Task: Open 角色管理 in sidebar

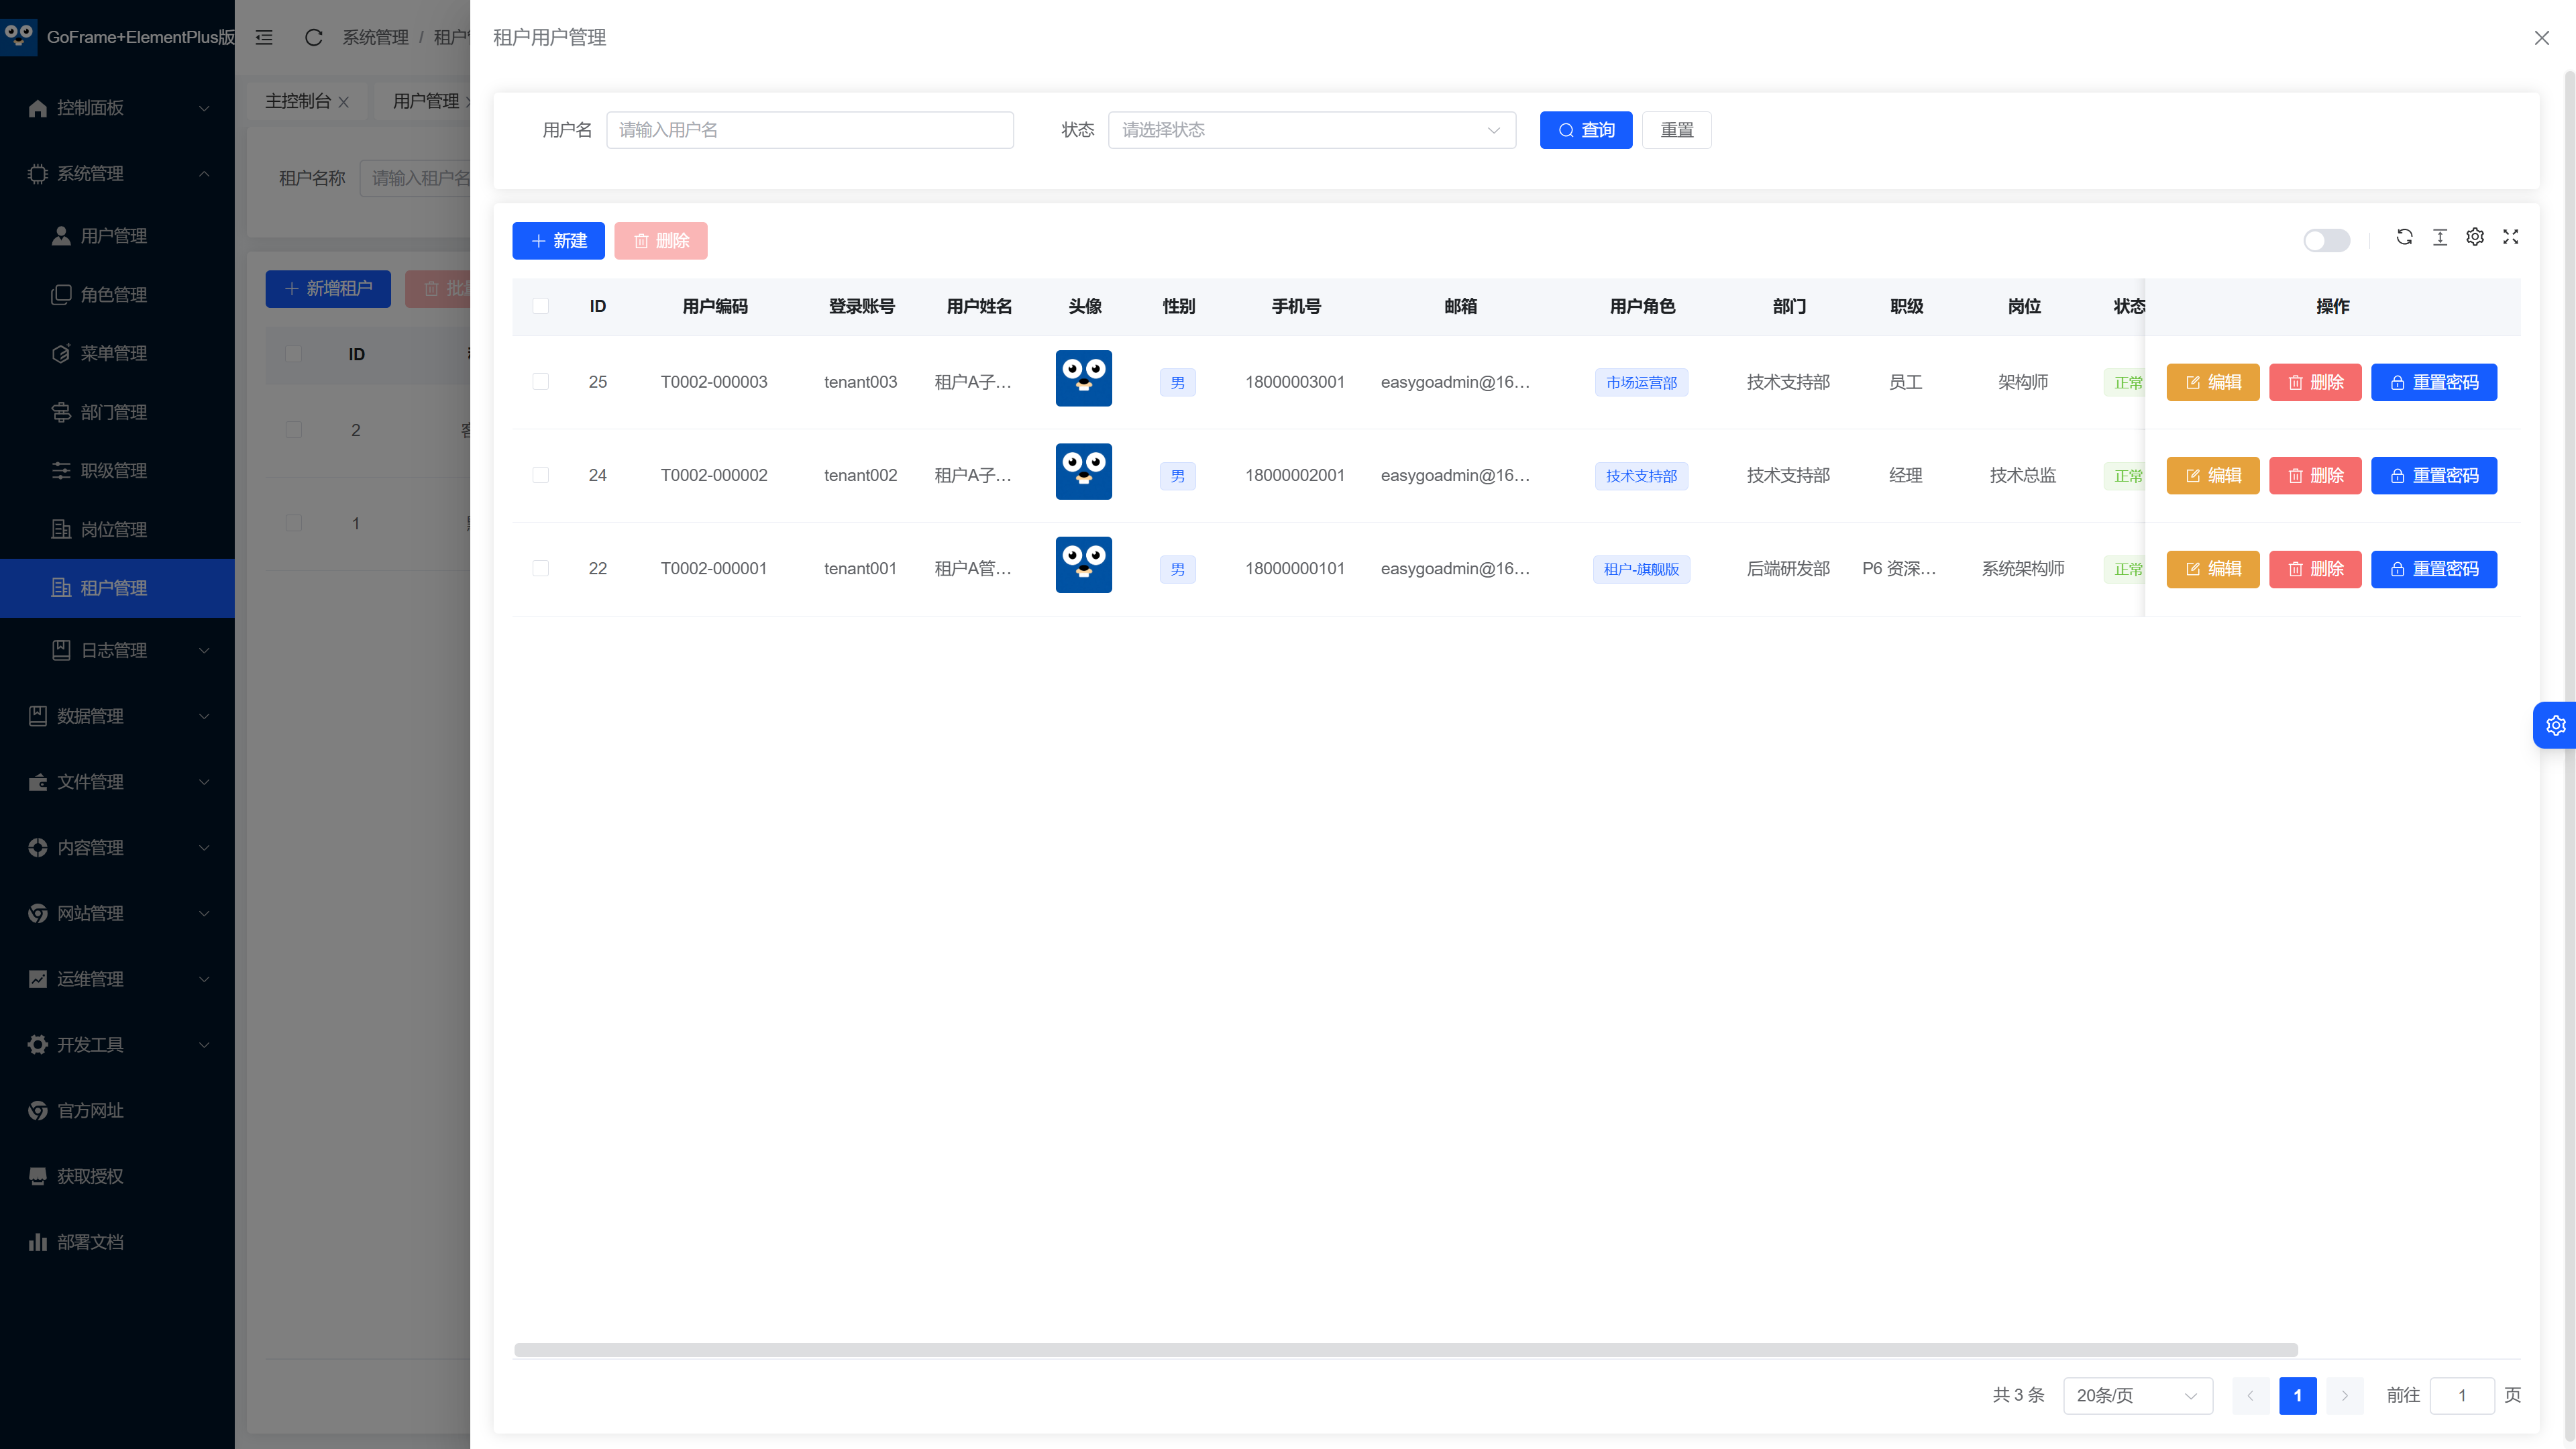Action: coord(117,294)
